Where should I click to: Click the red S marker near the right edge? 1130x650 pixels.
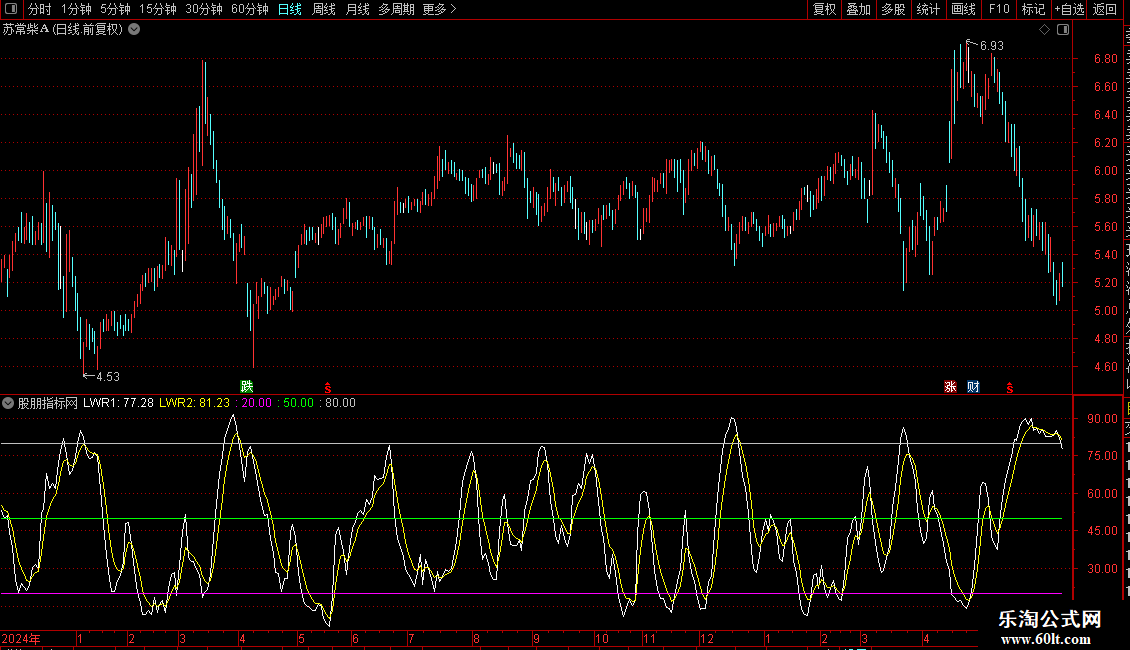pyautogui.click(x=1010, y=388)
